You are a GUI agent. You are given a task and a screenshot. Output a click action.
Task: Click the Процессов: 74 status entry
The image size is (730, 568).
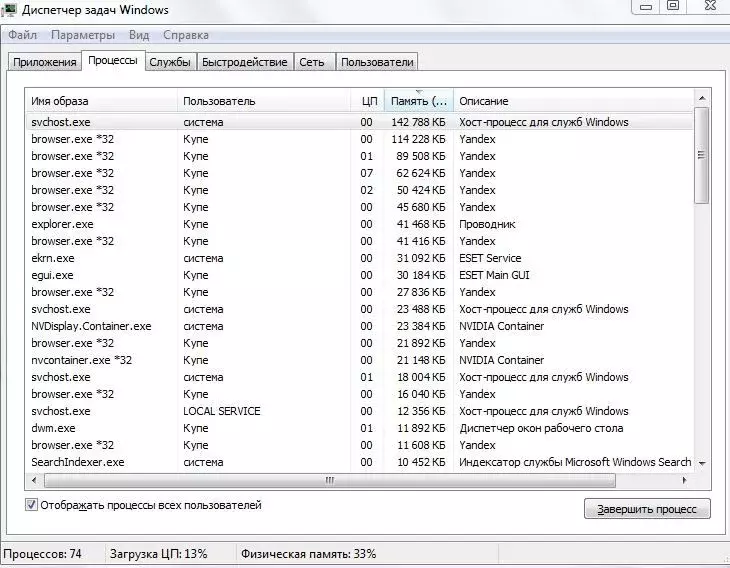pyautogui.click(x=42, y=554)
